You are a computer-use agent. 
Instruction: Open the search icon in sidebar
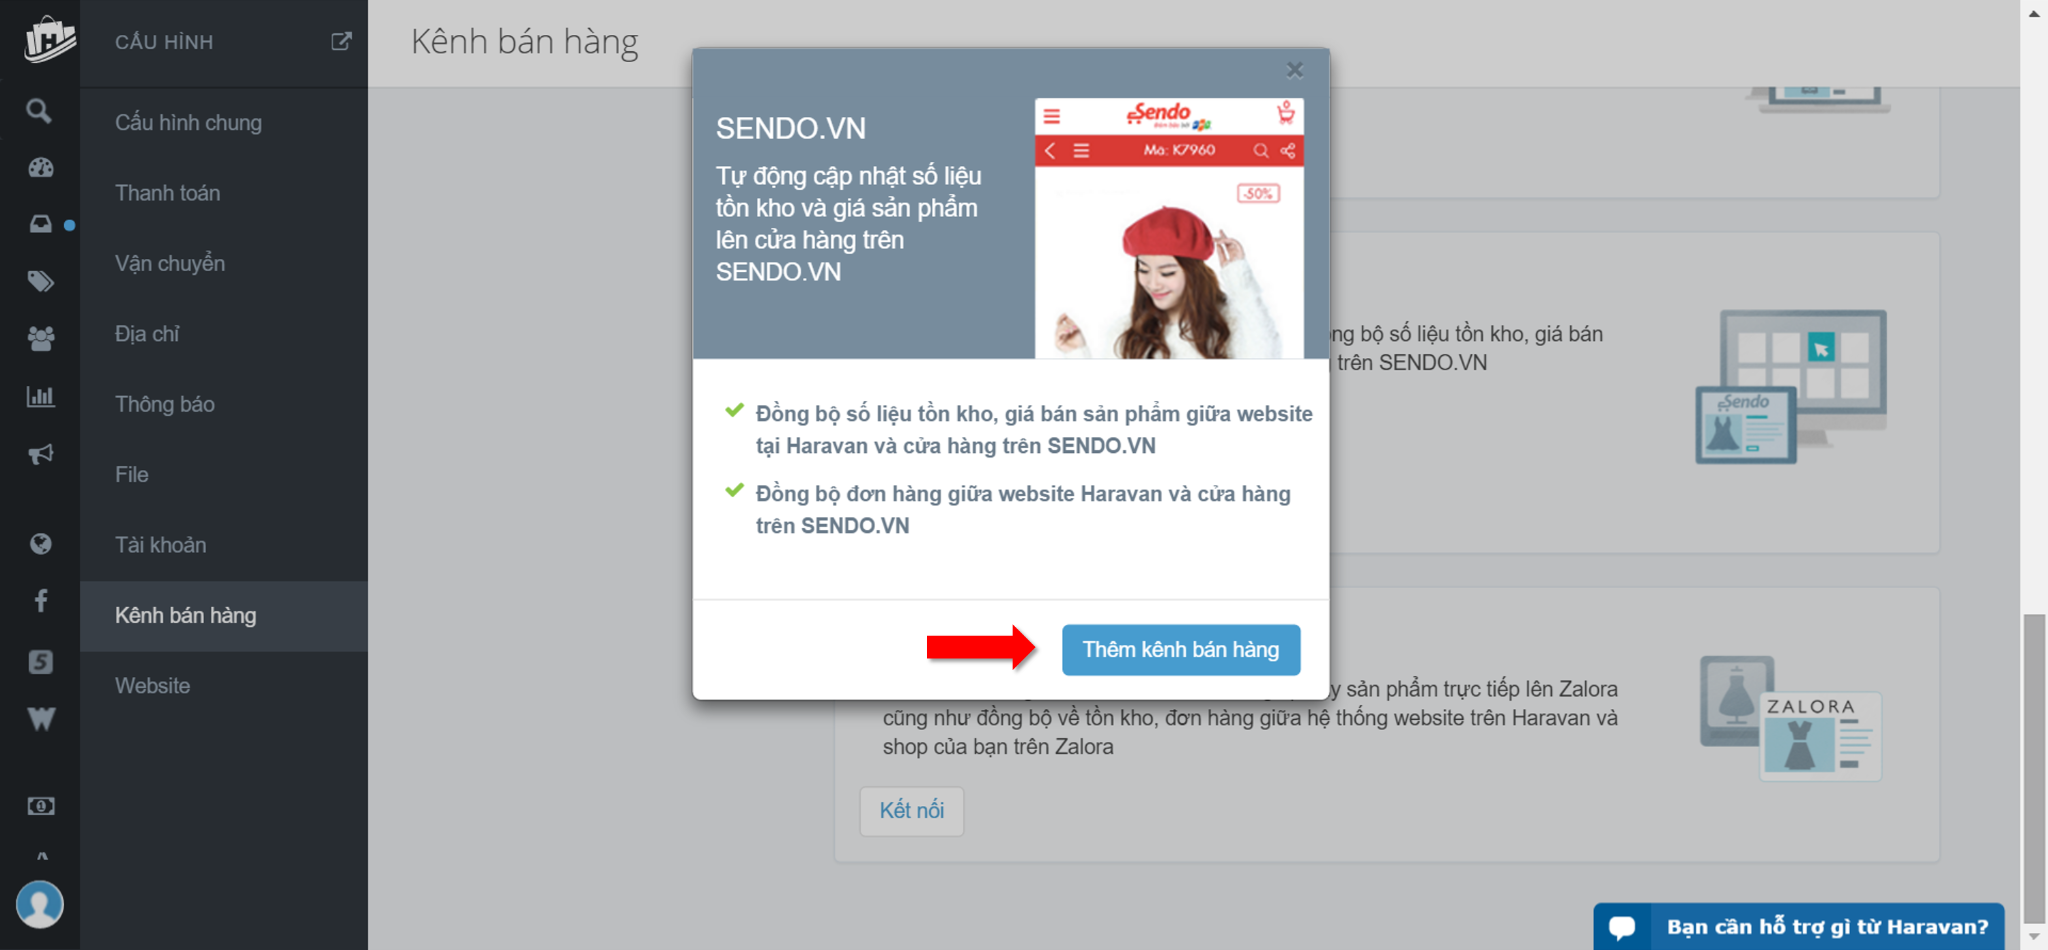pyautogui.click(x=39, y=111)
